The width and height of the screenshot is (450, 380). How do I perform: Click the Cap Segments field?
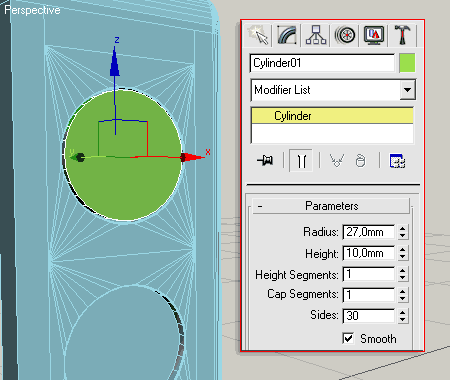pyautogui.click(x=369, y=295)
